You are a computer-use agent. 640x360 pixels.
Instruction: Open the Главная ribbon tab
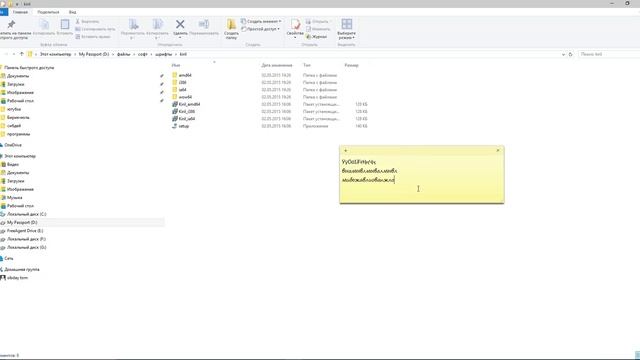[20, 12]
